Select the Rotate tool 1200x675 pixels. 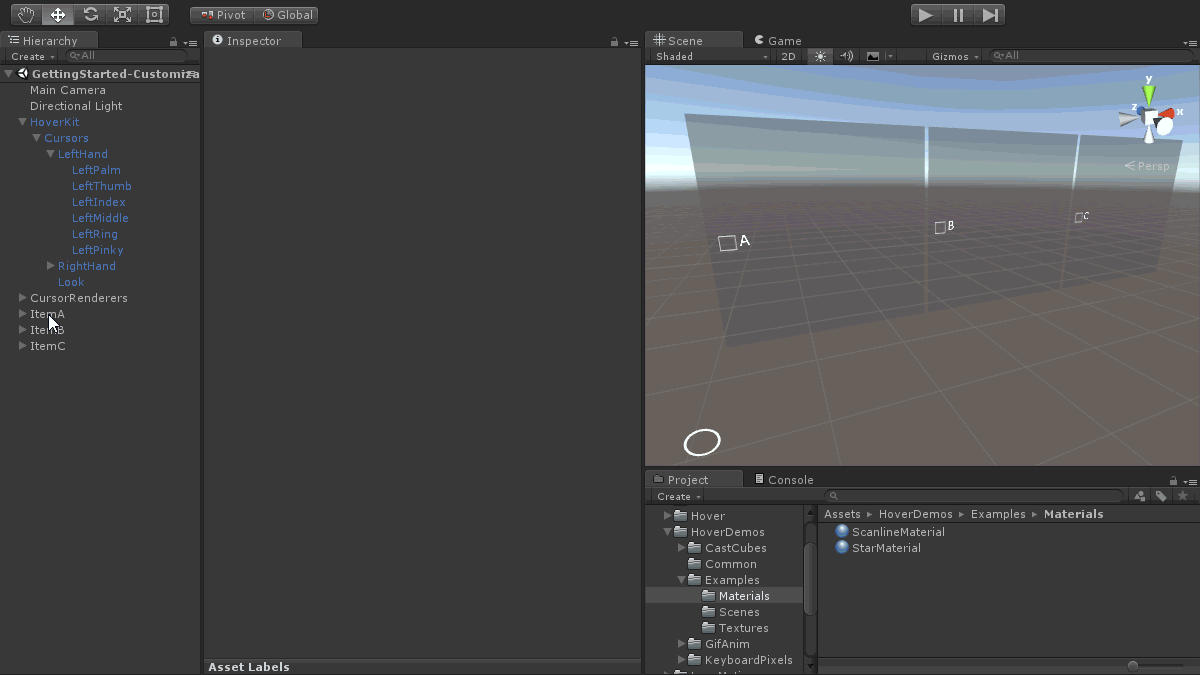click(x=90, y=15)
